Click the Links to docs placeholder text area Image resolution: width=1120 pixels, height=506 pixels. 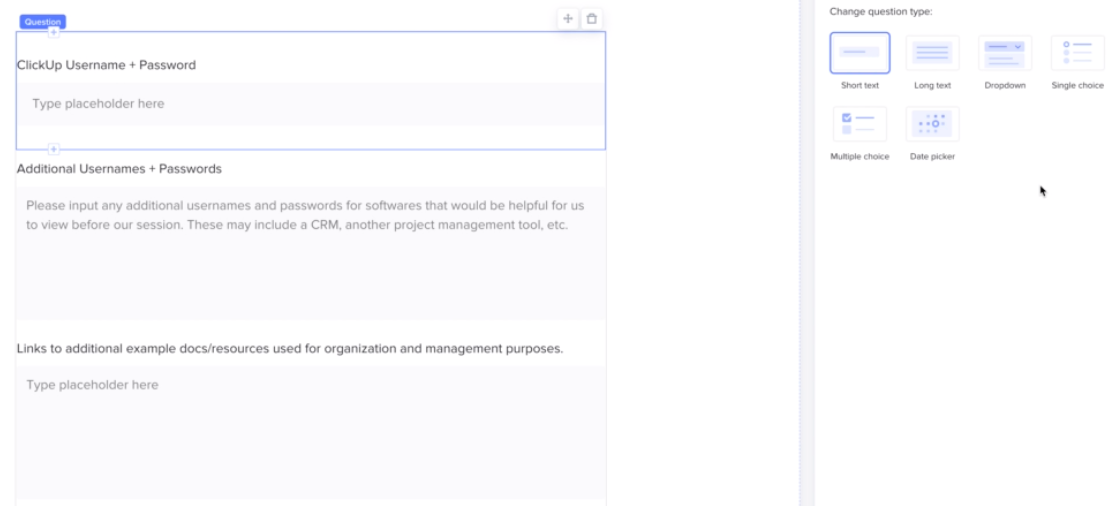[310, 430]
